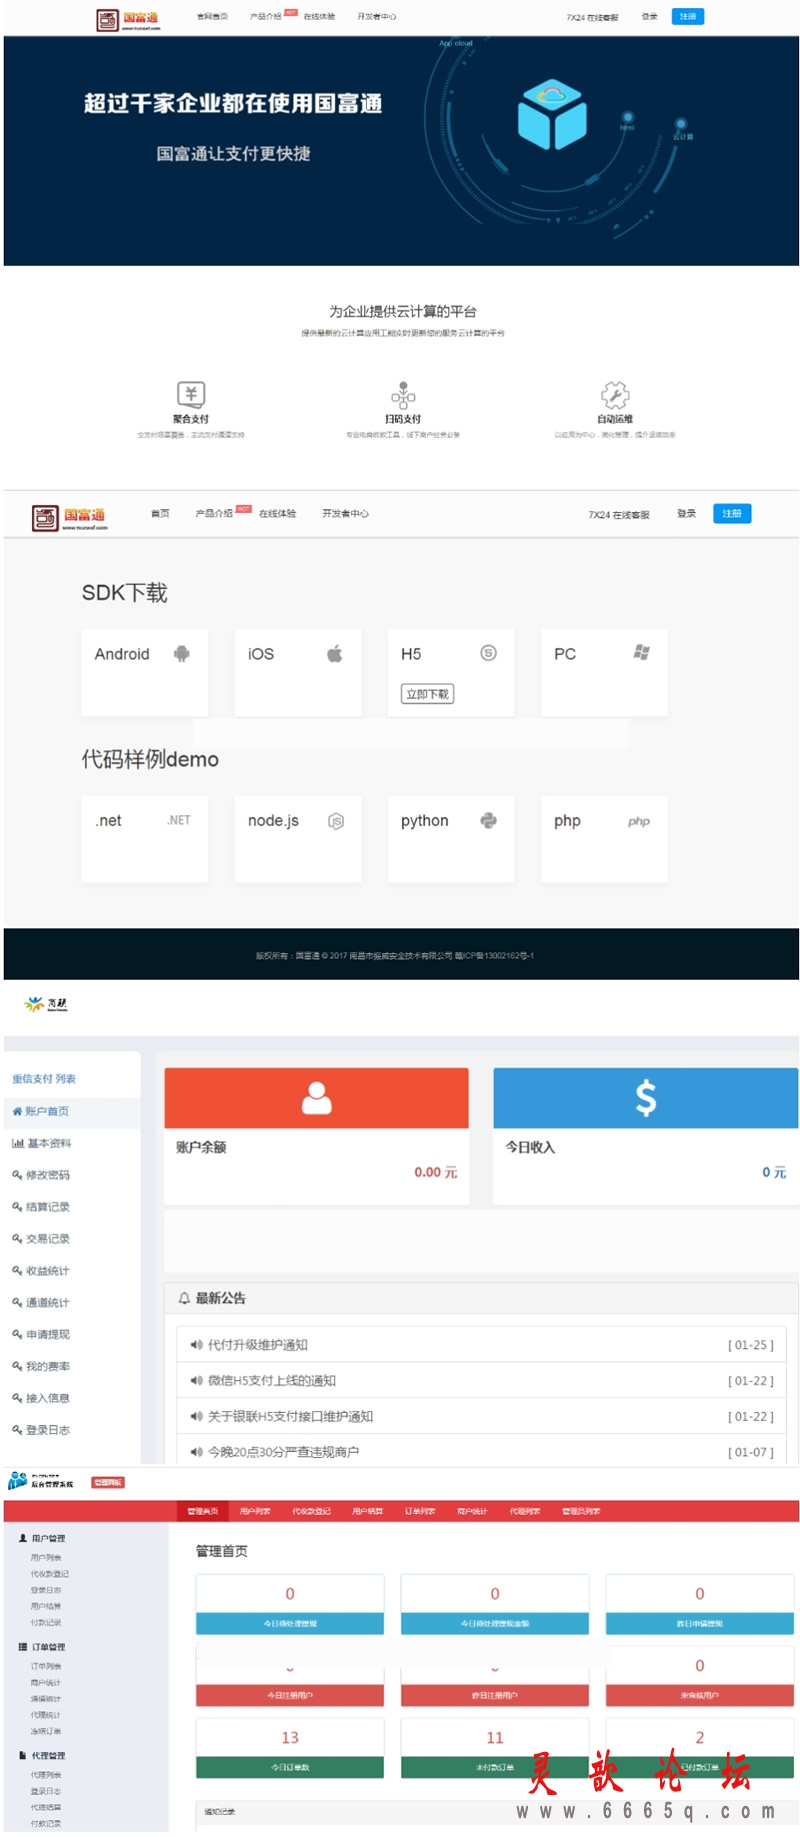Click the speaker icon beside 微信H5支付上线的通知
Image resolution: width=800 pixels, height=1837 pixels.
tap(197, 1381)
